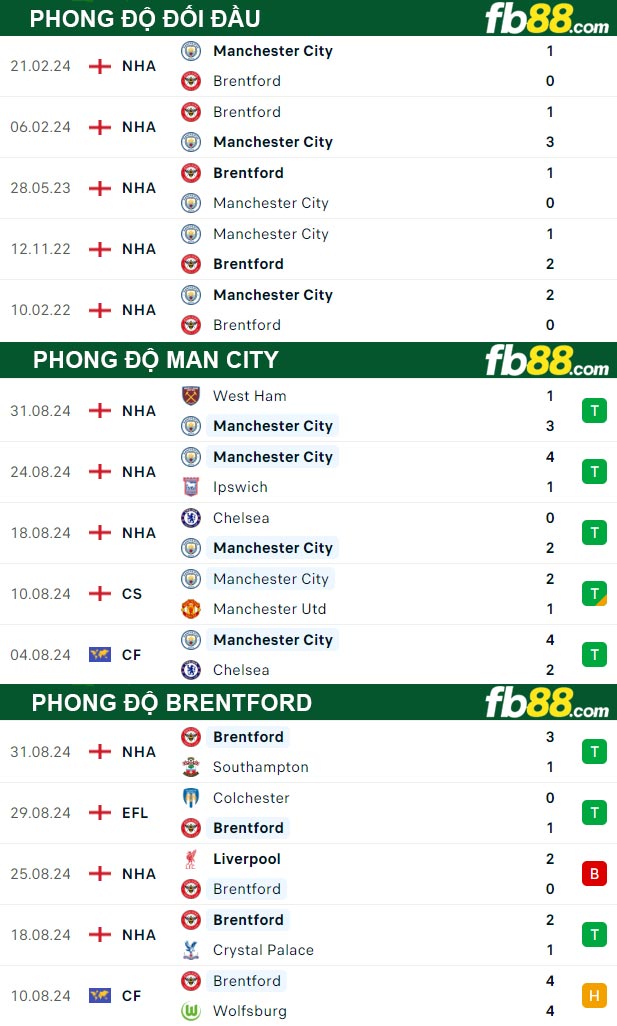Click the red B result badge

click(594, 874)
